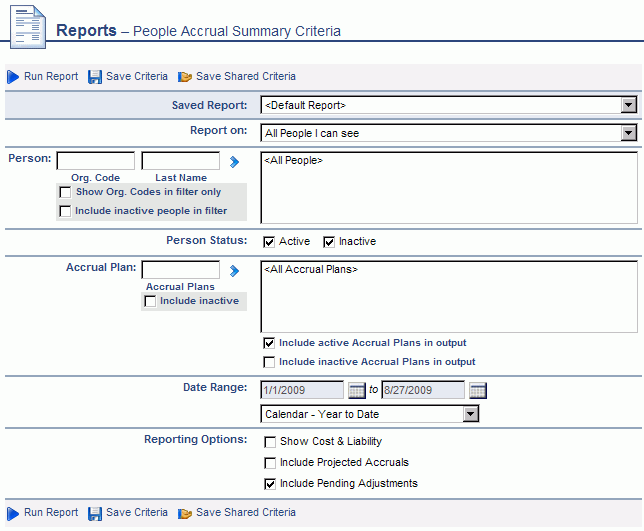This screenshot has width=644, height=531.
Task: Click the Accrual Plan filter arrow icon
Action: pyautogui.click(x=234, y=270)
